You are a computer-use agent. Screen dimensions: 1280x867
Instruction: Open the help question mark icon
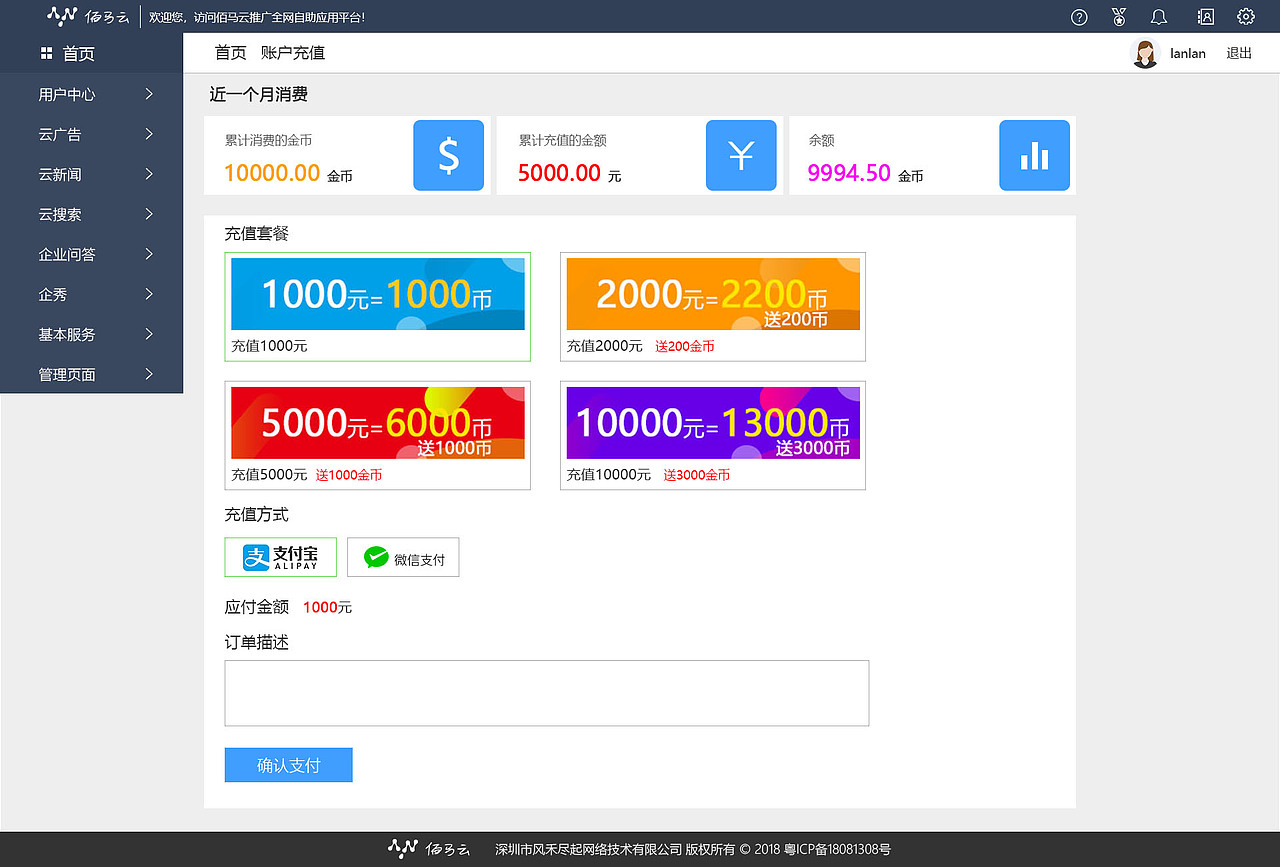coord(1078,16)
